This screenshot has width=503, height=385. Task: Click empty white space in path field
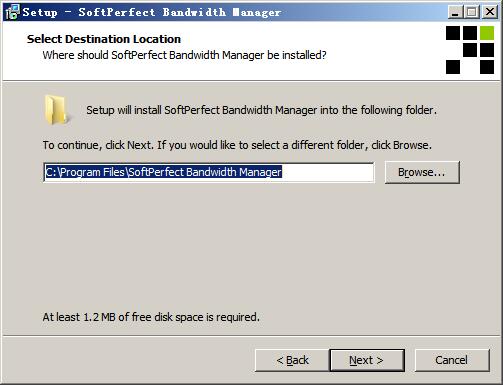(x=327, y=172)
